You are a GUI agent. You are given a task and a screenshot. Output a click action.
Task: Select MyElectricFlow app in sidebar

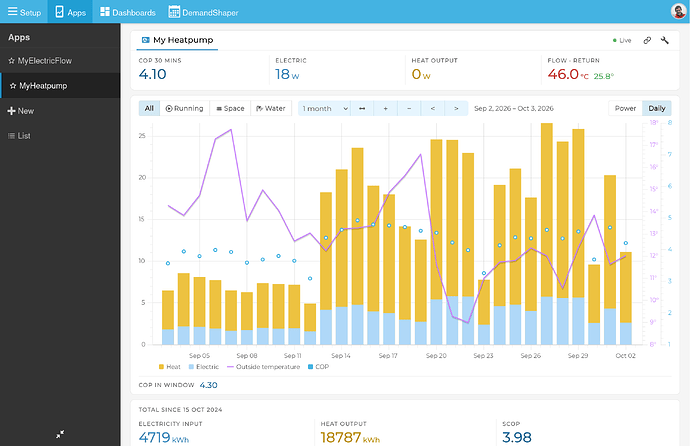pyautogui.click(x=60, y=61)
